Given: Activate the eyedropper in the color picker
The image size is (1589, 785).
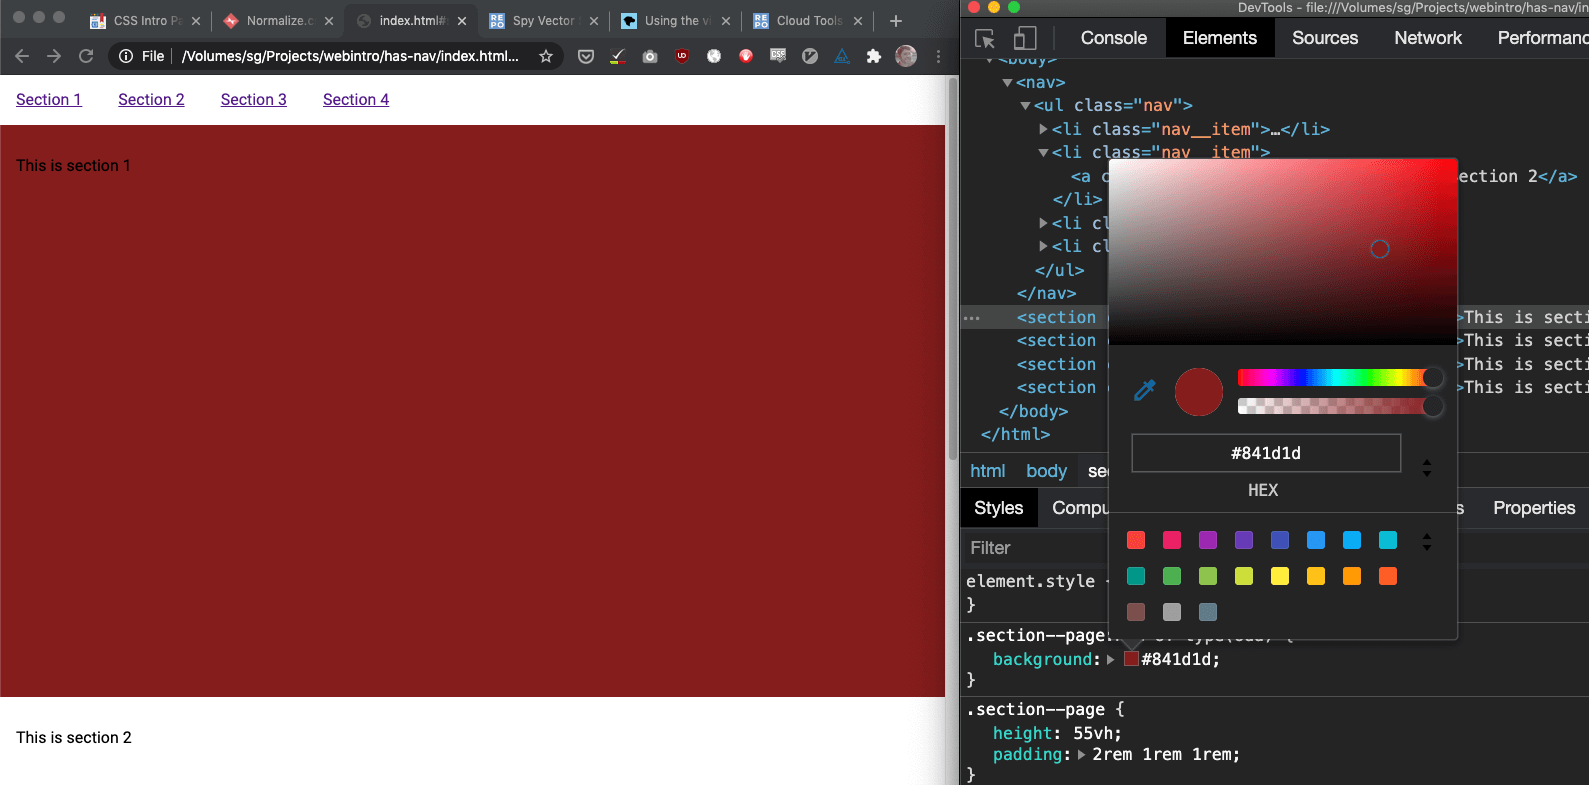Looking at the screenshot, I should 1145,390.
